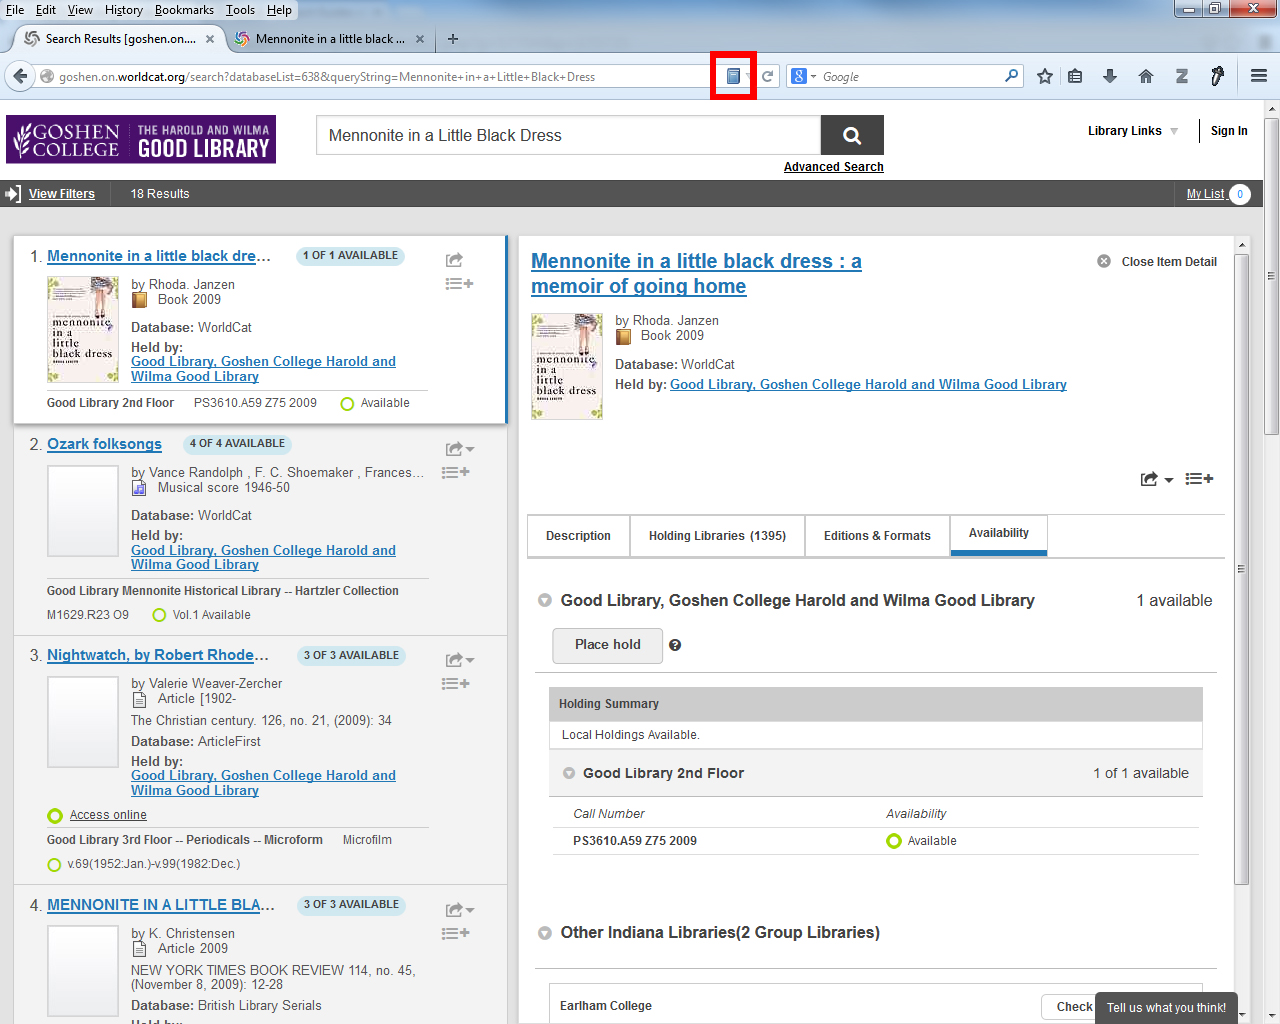Open share dropdown for Ozark folksongs

[x=460, y=449]
